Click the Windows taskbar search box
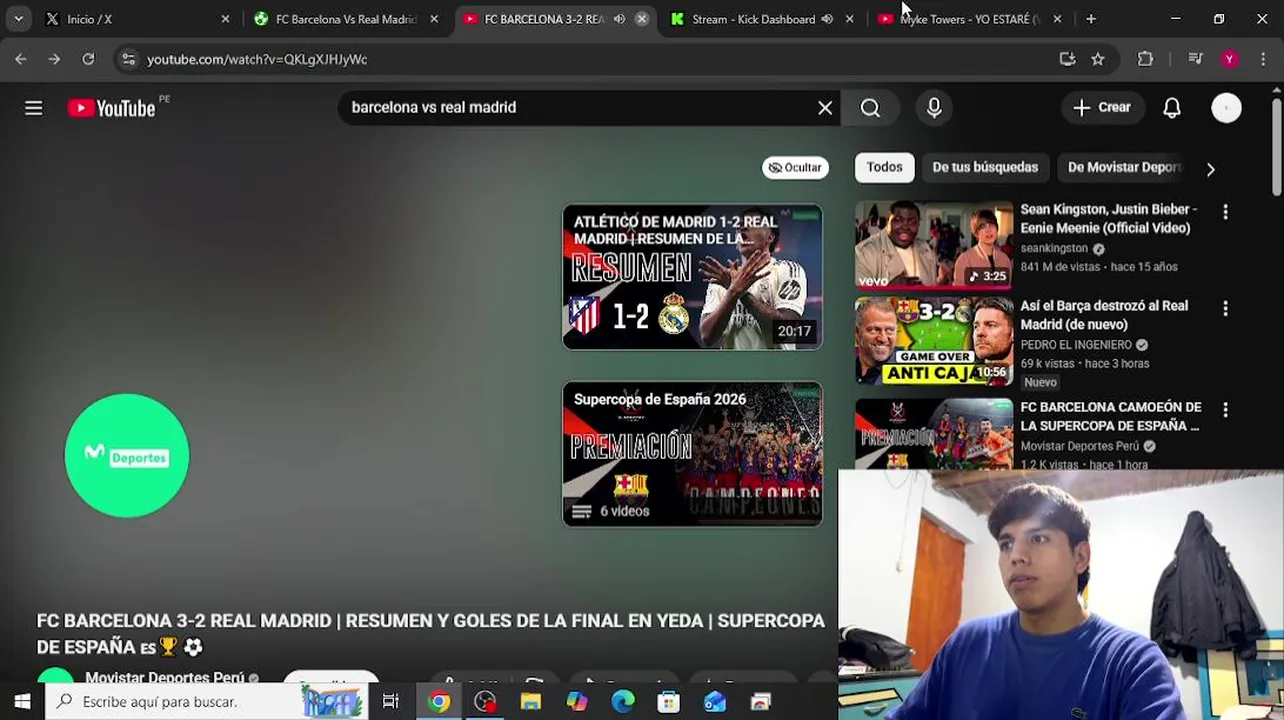This screenshot has width=1284, height=720. pos(206,702)
